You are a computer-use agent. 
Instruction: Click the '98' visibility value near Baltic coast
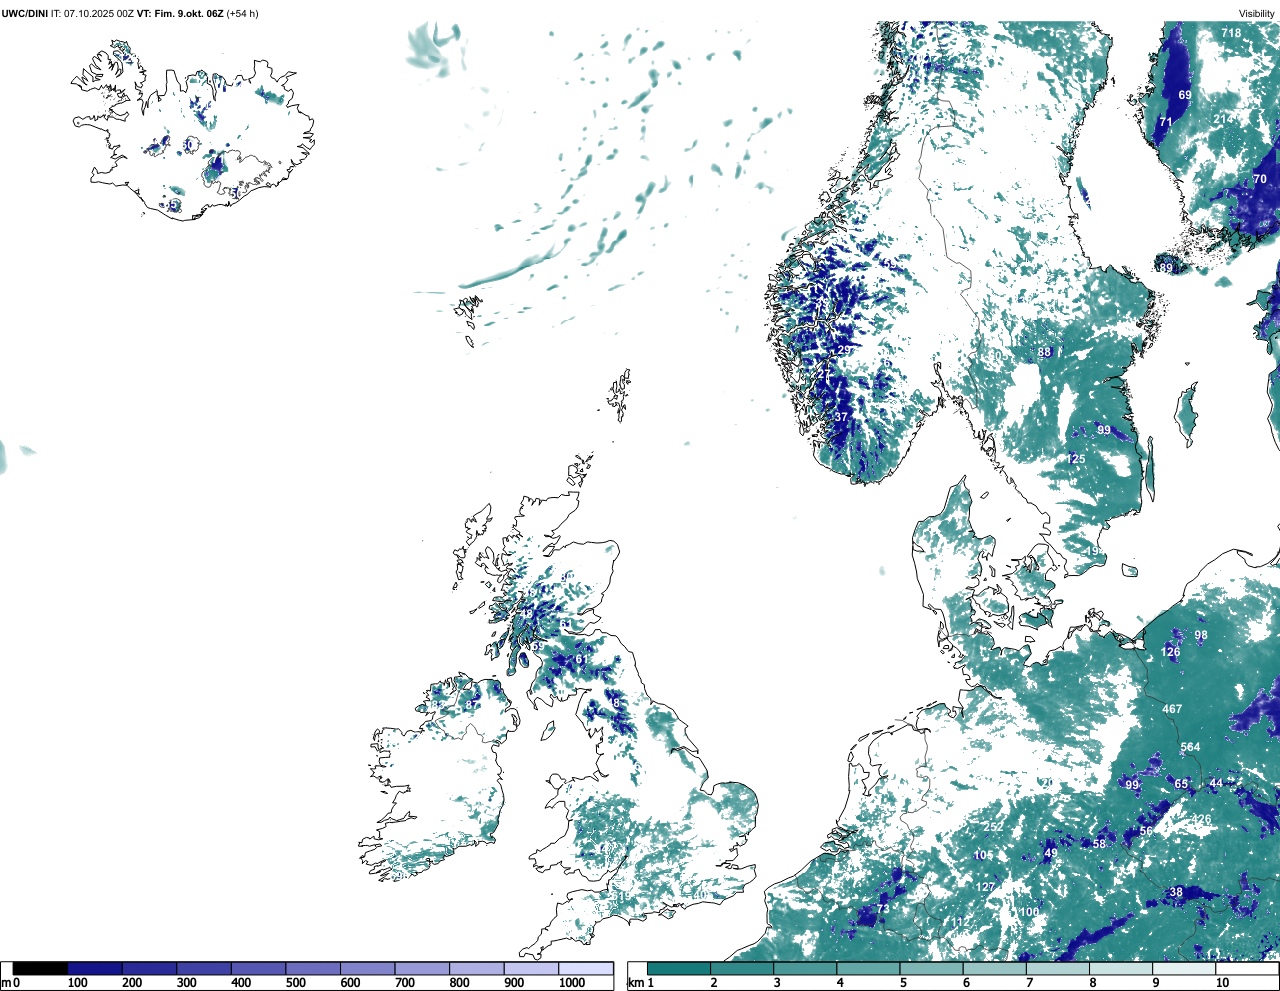click(x=1201, y=635)
